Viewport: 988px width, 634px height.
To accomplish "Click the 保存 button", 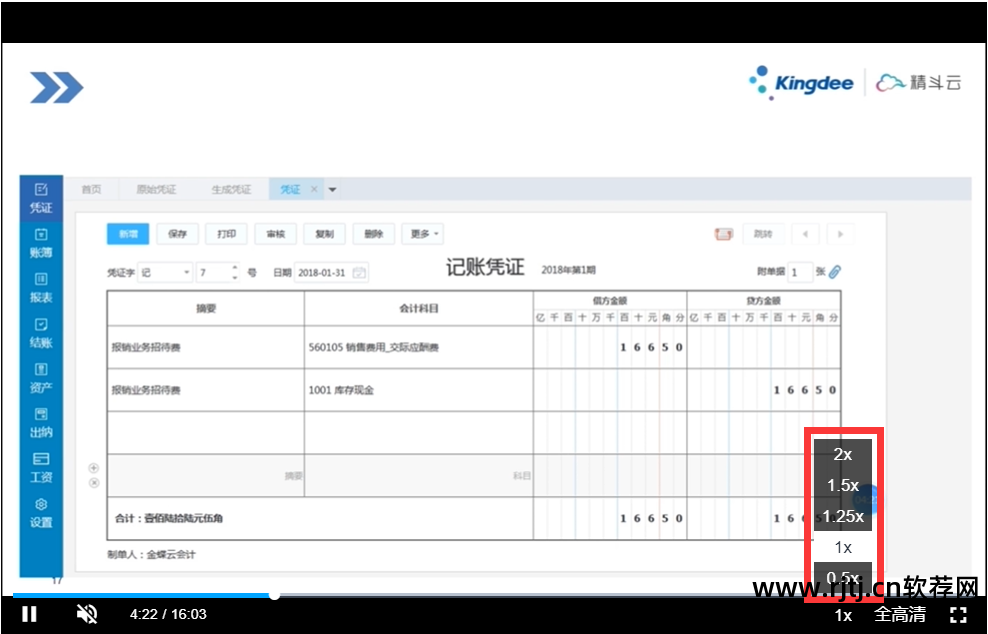I will [178, 234].
